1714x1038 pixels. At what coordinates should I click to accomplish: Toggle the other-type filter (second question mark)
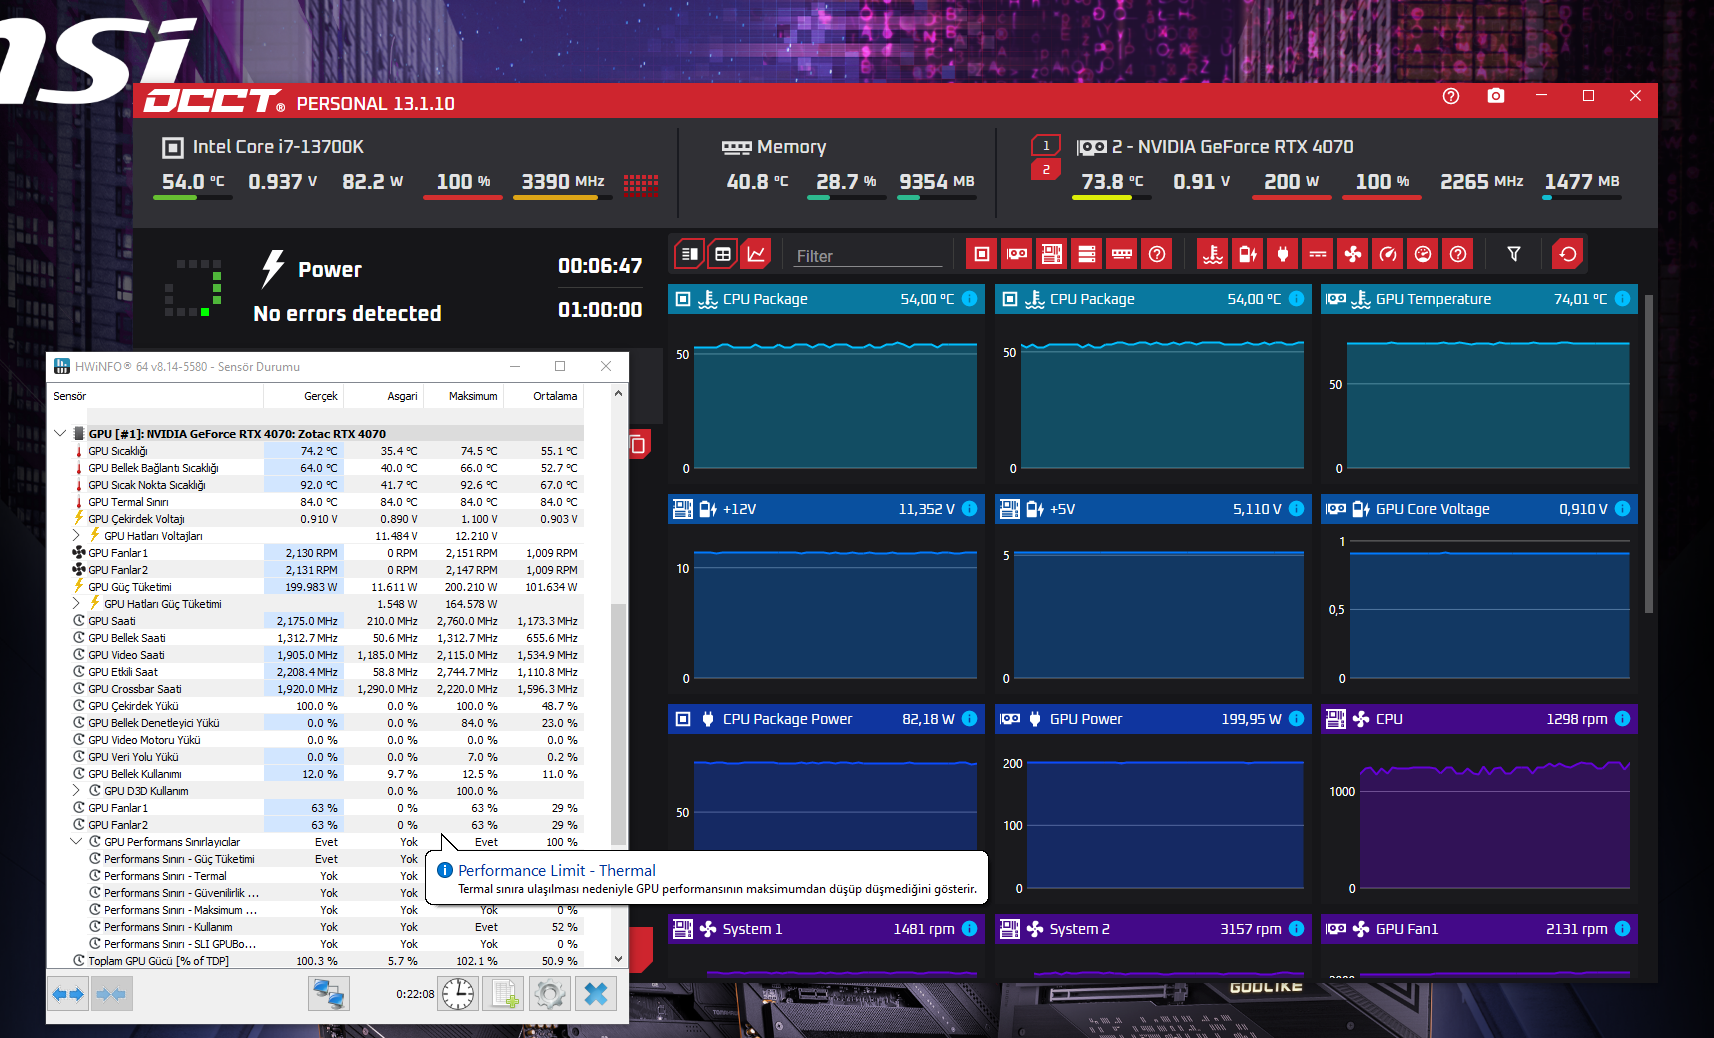[x=1458, y=254]
